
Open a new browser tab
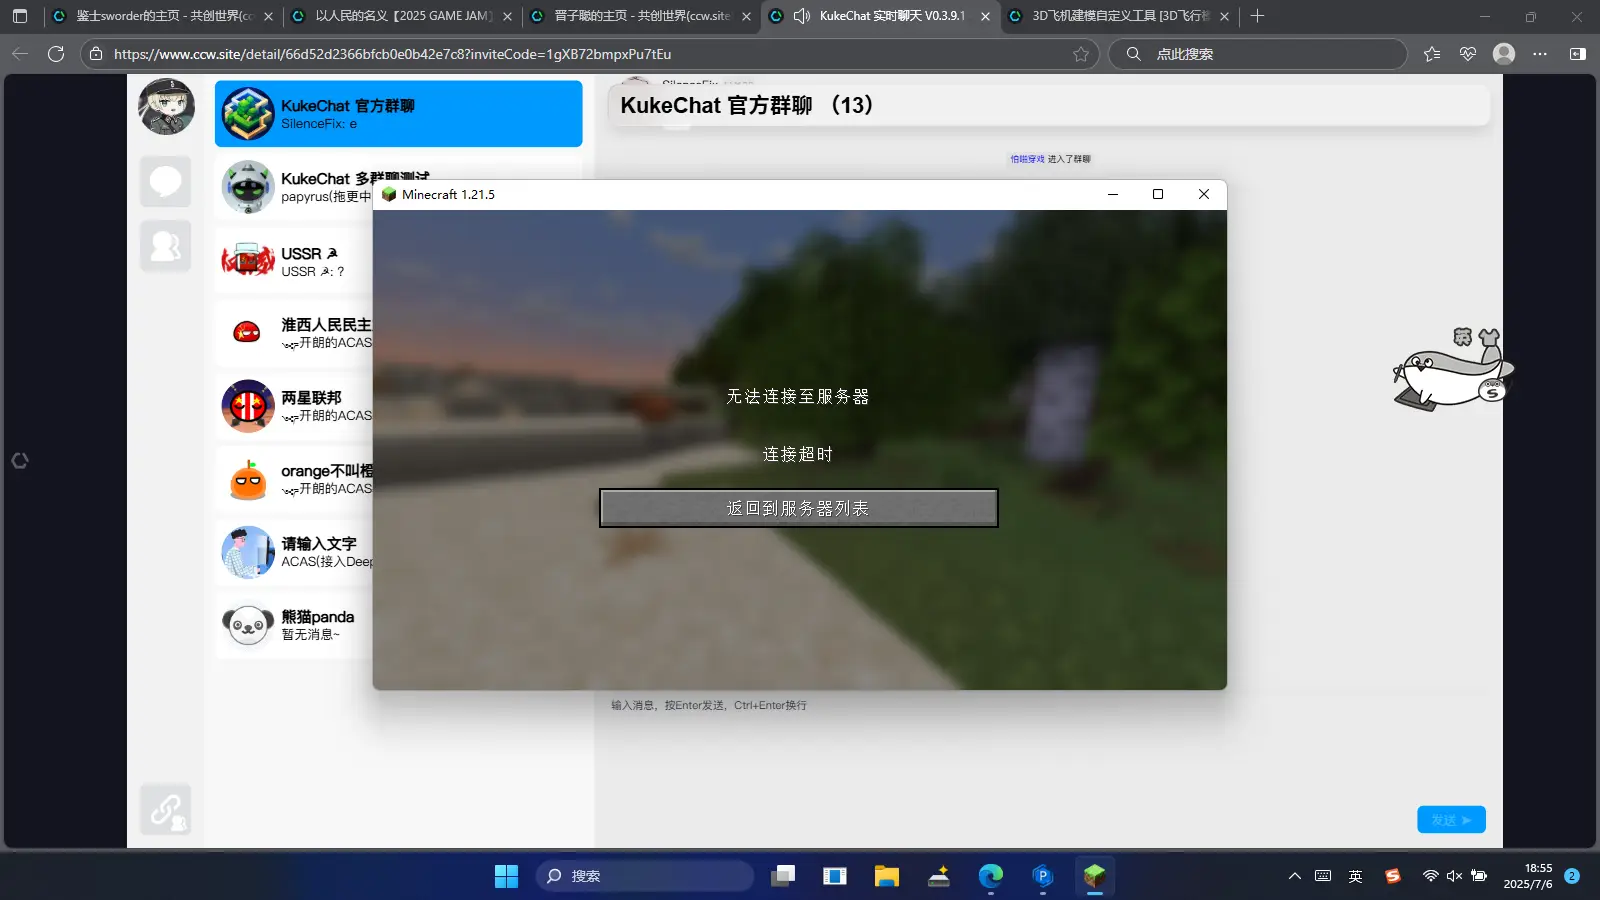pyautogui.click(x=1257, y=16)
